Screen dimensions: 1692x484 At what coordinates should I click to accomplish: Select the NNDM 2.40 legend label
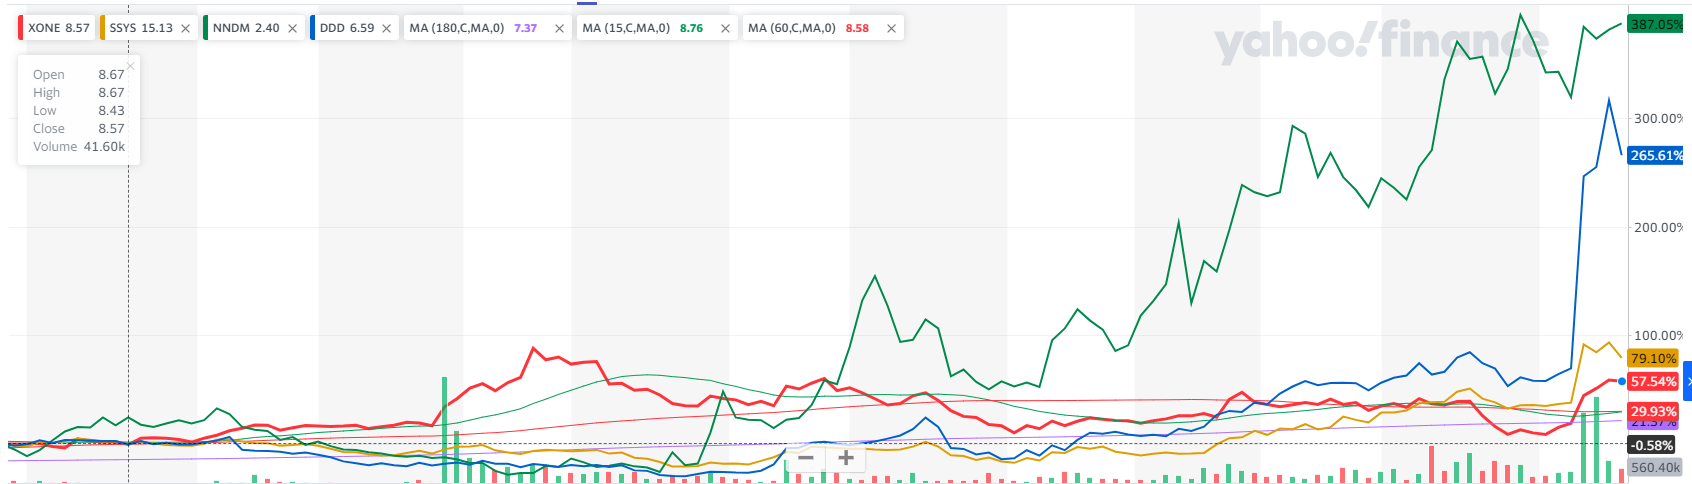[x=246, y=28]
